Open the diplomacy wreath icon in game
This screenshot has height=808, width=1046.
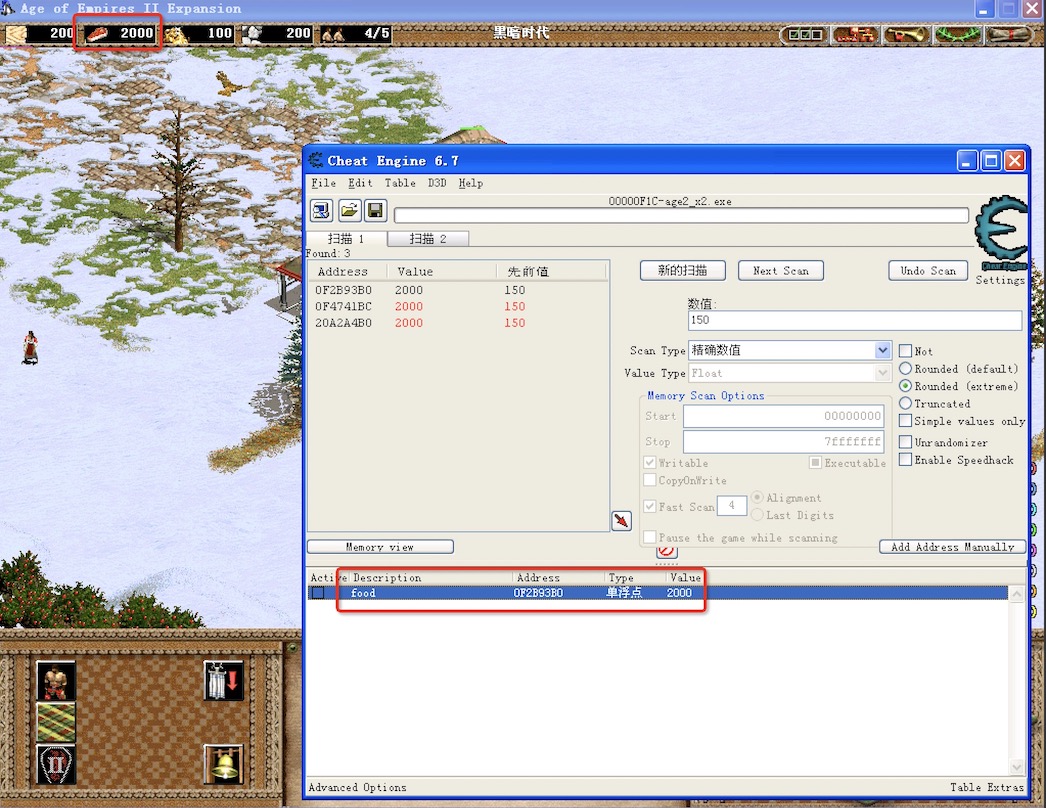(957, 34)
